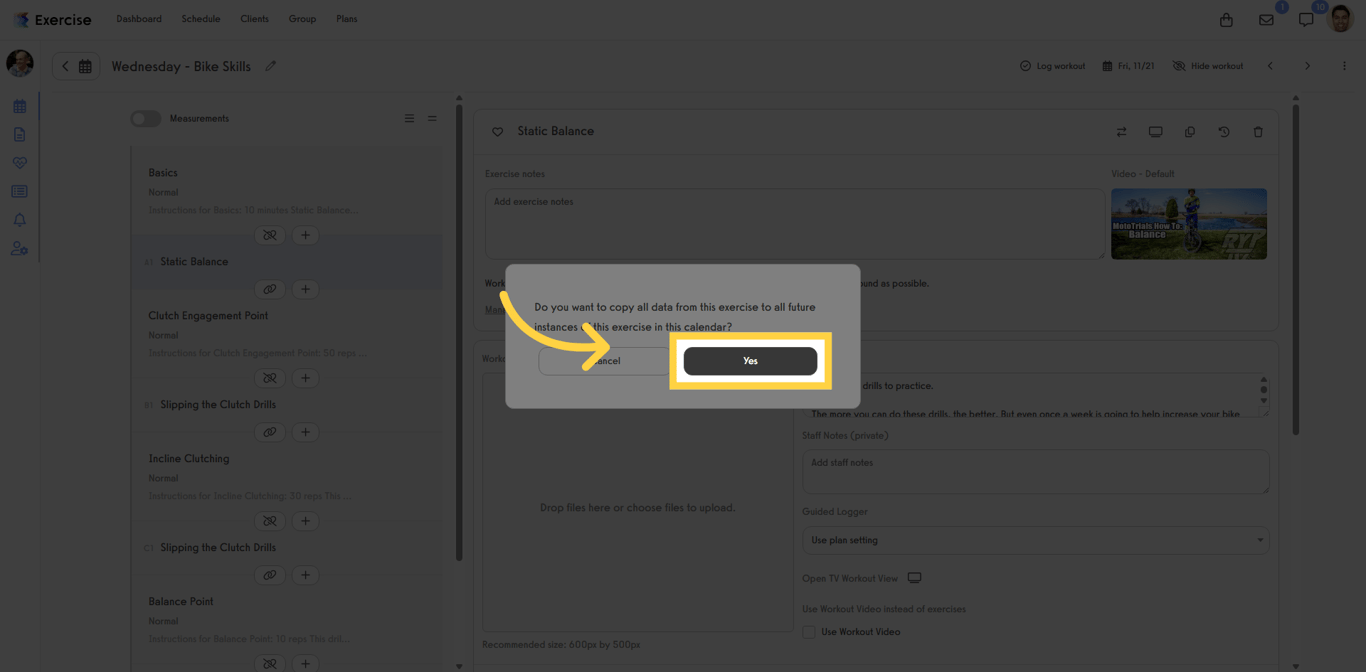The image size is (1366, 672).
Task: Toggle the link icon below B1 Slipping the Clutch Drills
Action: point(270,432)
